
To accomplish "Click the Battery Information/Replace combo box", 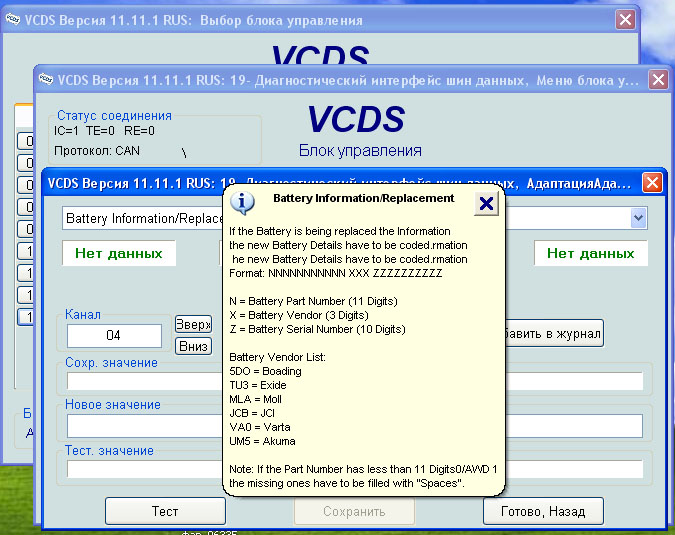I will click(354, 218).
